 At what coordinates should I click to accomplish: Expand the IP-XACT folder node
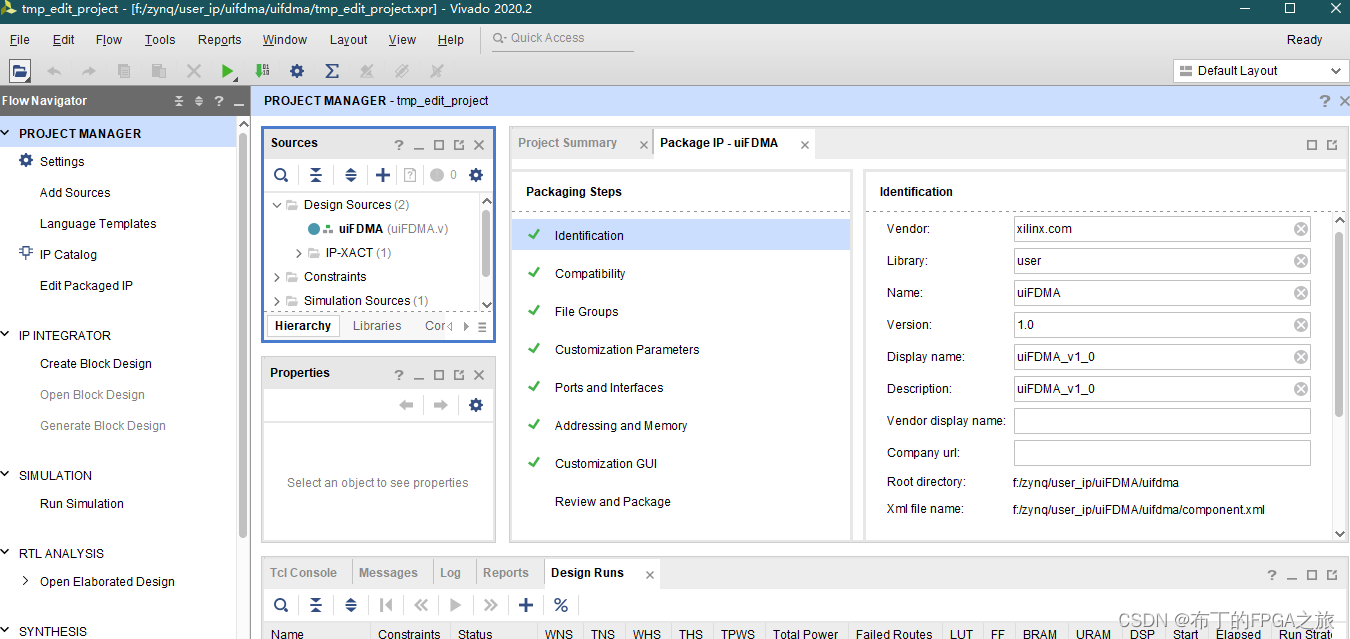click(298, 253)
